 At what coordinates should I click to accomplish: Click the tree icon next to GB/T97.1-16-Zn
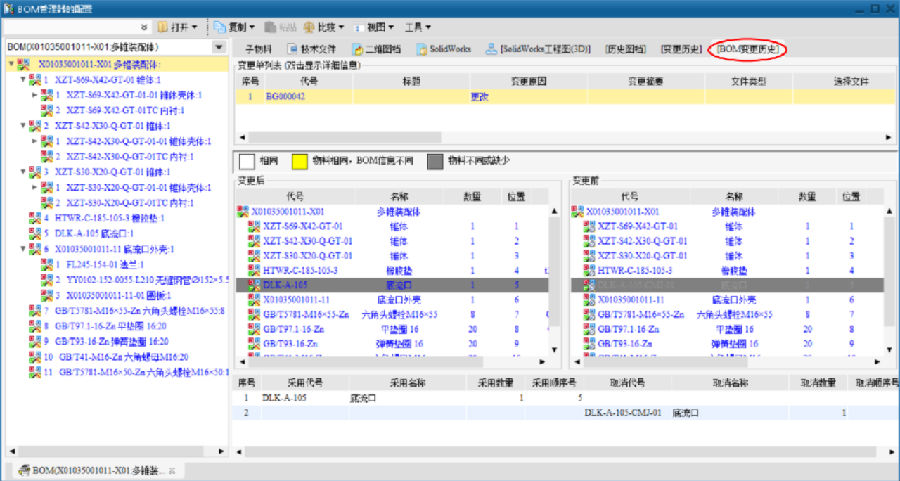(35, 326)
